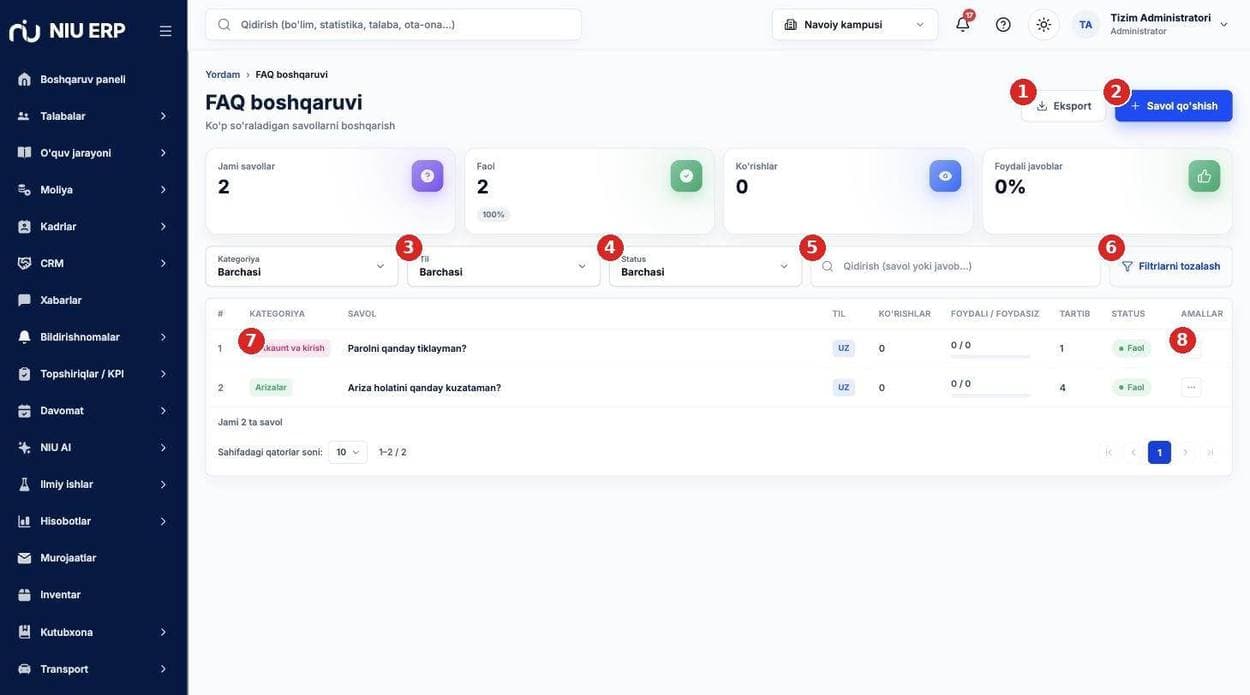
Task: Click the TA user avatar
Action: pos(1086,24)
